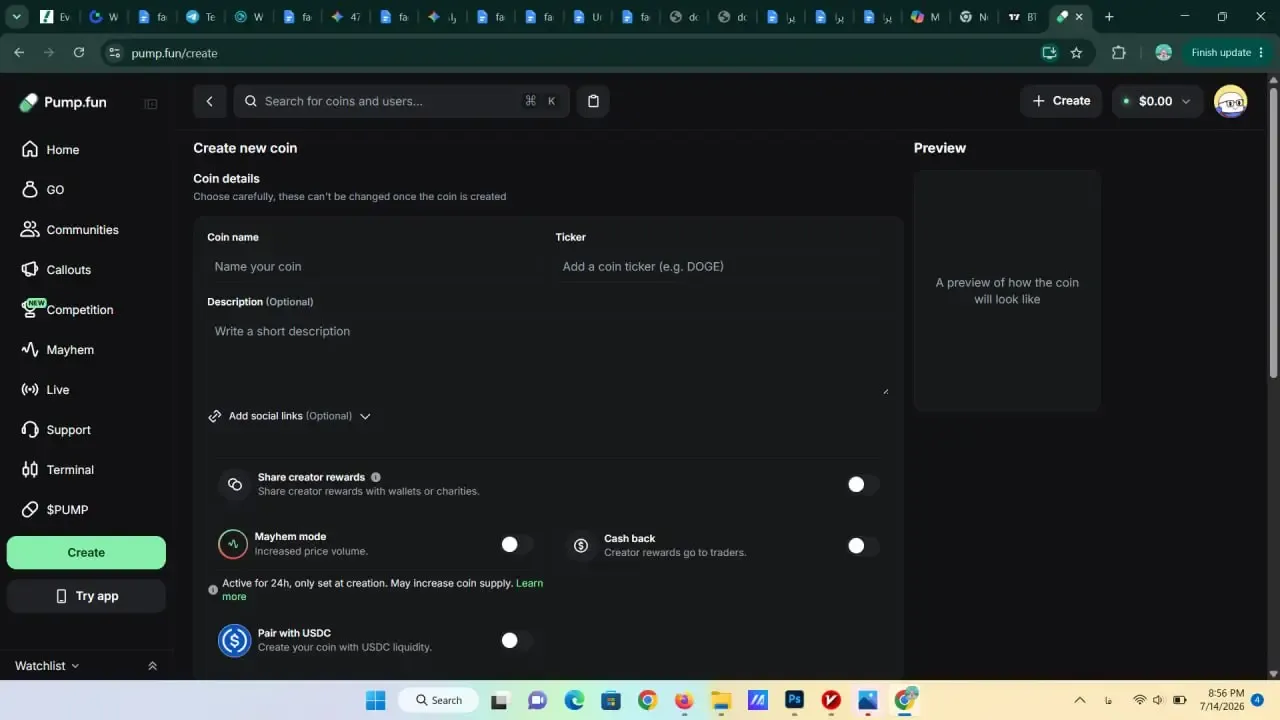Open the profile avatar menu

tap(1230, 101)
